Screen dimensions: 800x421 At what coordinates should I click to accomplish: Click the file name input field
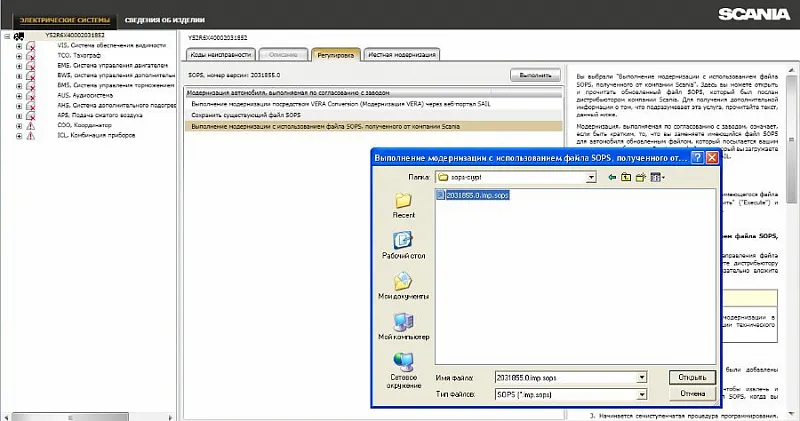pos(565,378)
